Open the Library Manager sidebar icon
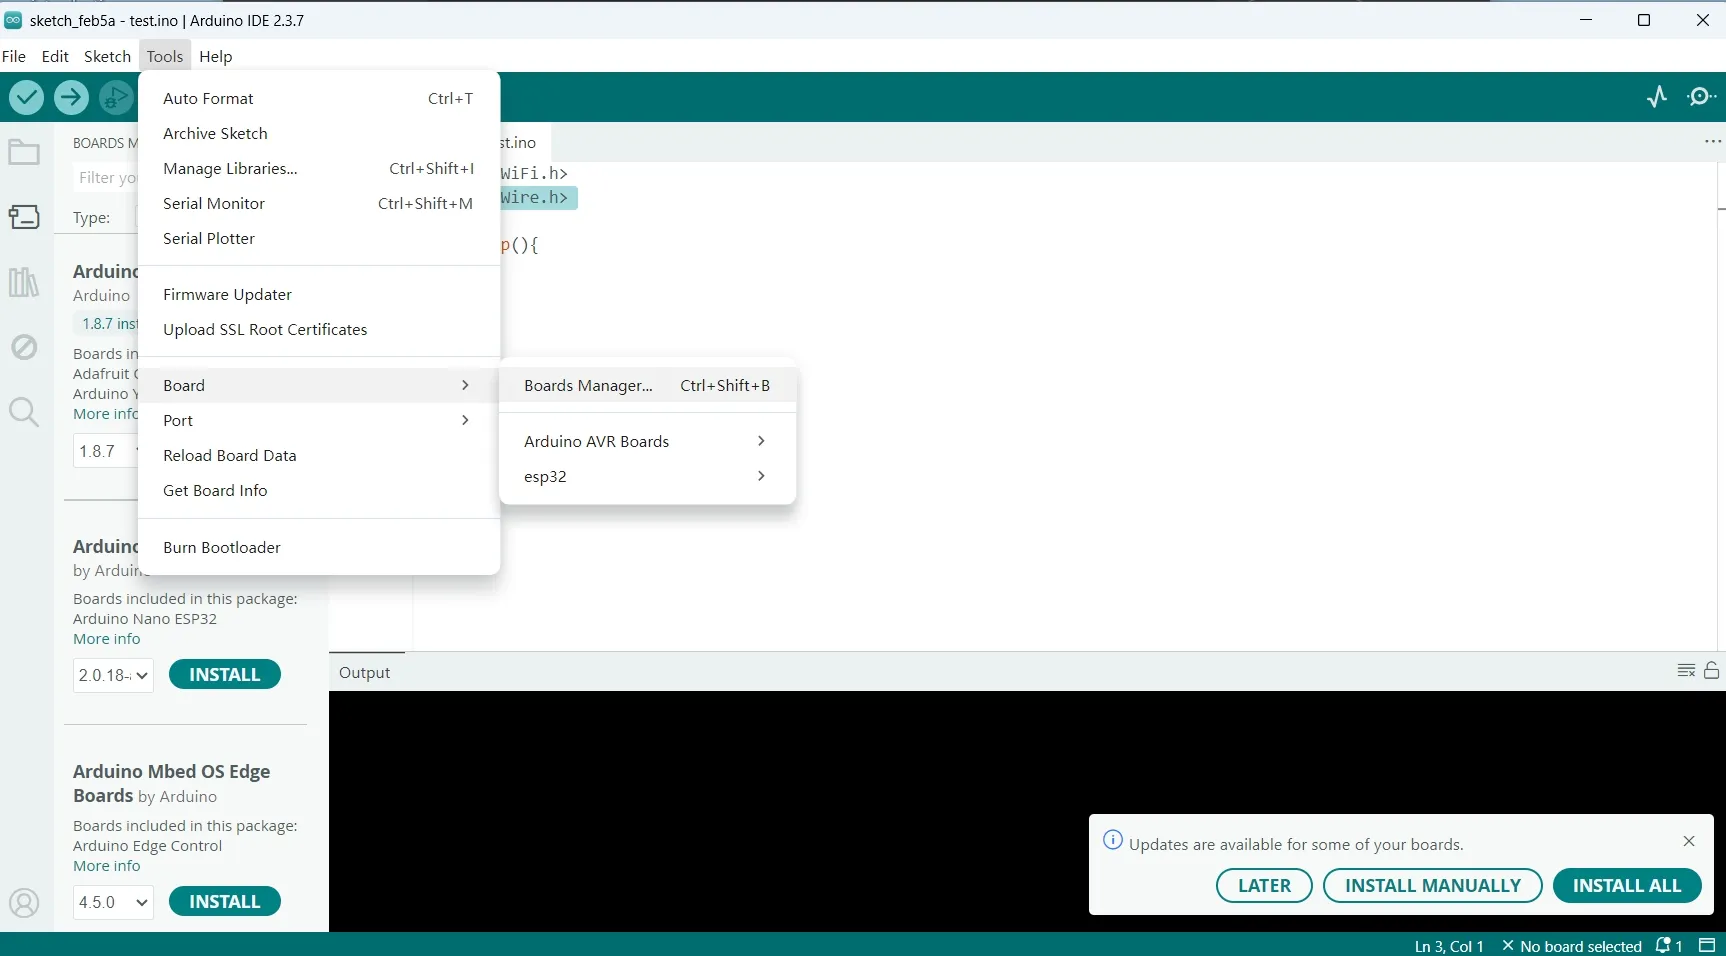Viewport: 1726px width, 956px height. (24, 283)
